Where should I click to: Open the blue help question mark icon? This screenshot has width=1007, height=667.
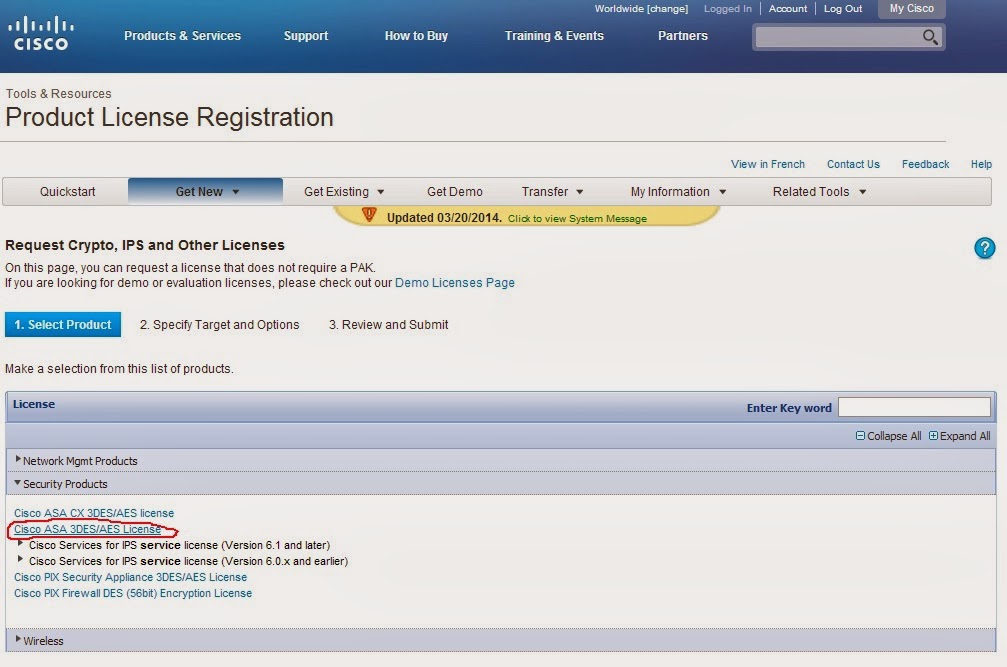tap(984, 248)
